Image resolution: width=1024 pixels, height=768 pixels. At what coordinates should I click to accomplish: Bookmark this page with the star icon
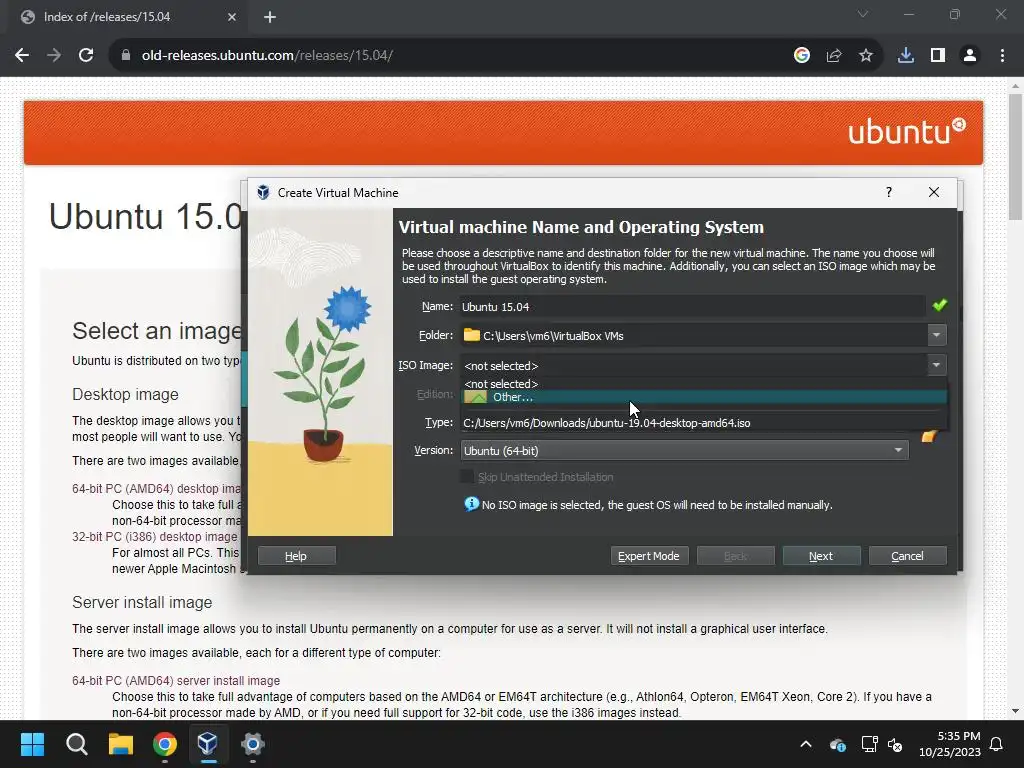[866, 56]
